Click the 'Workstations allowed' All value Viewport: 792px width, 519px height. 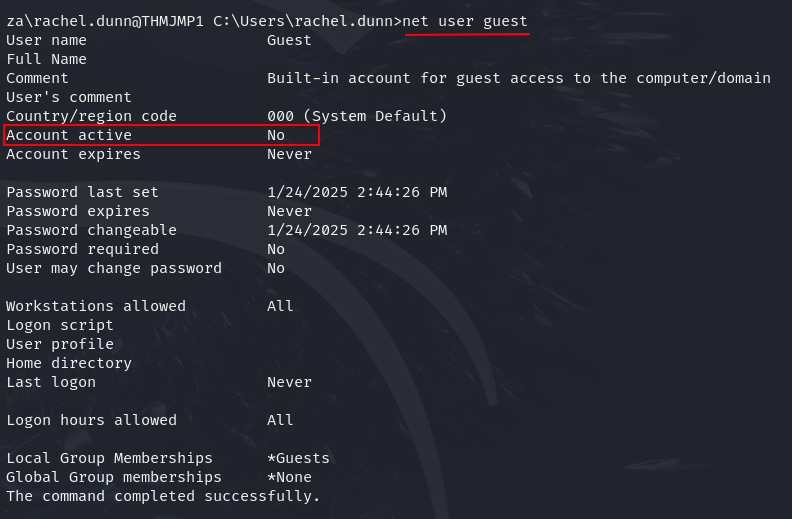coord(280,306)
